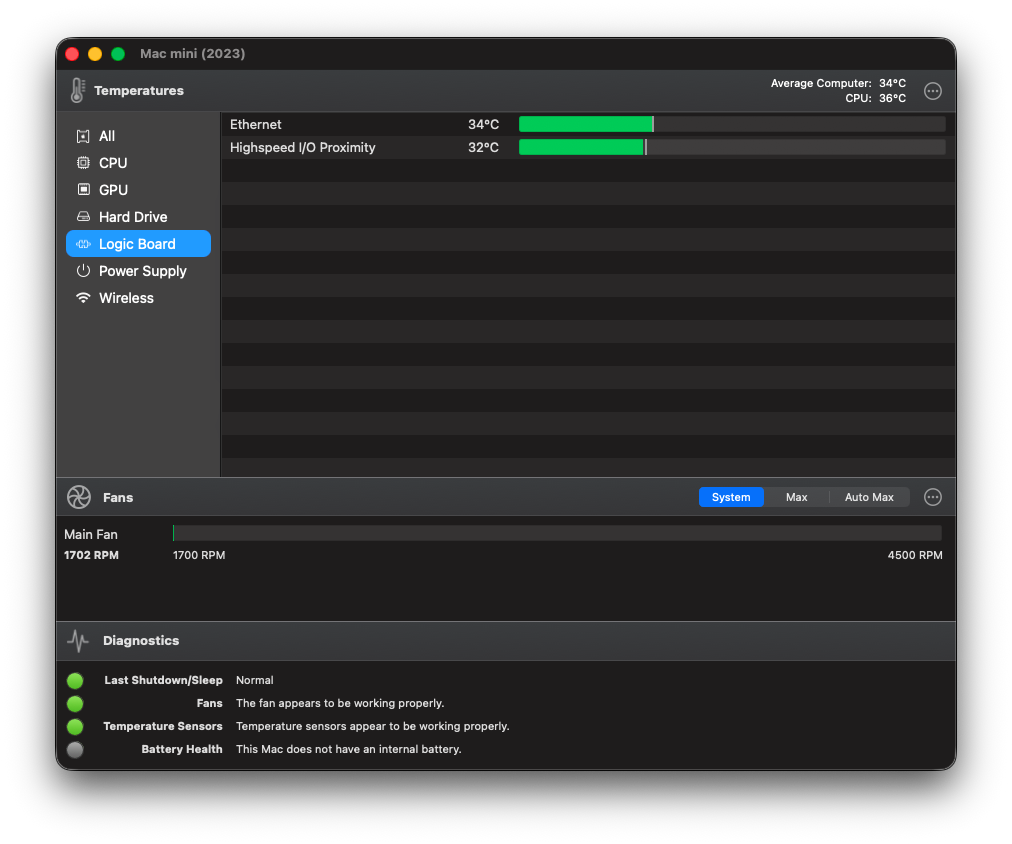Click the Highspeed I/O Proximity temperature bar
This screenshot has width=1012, height=844.
(732, 148)
